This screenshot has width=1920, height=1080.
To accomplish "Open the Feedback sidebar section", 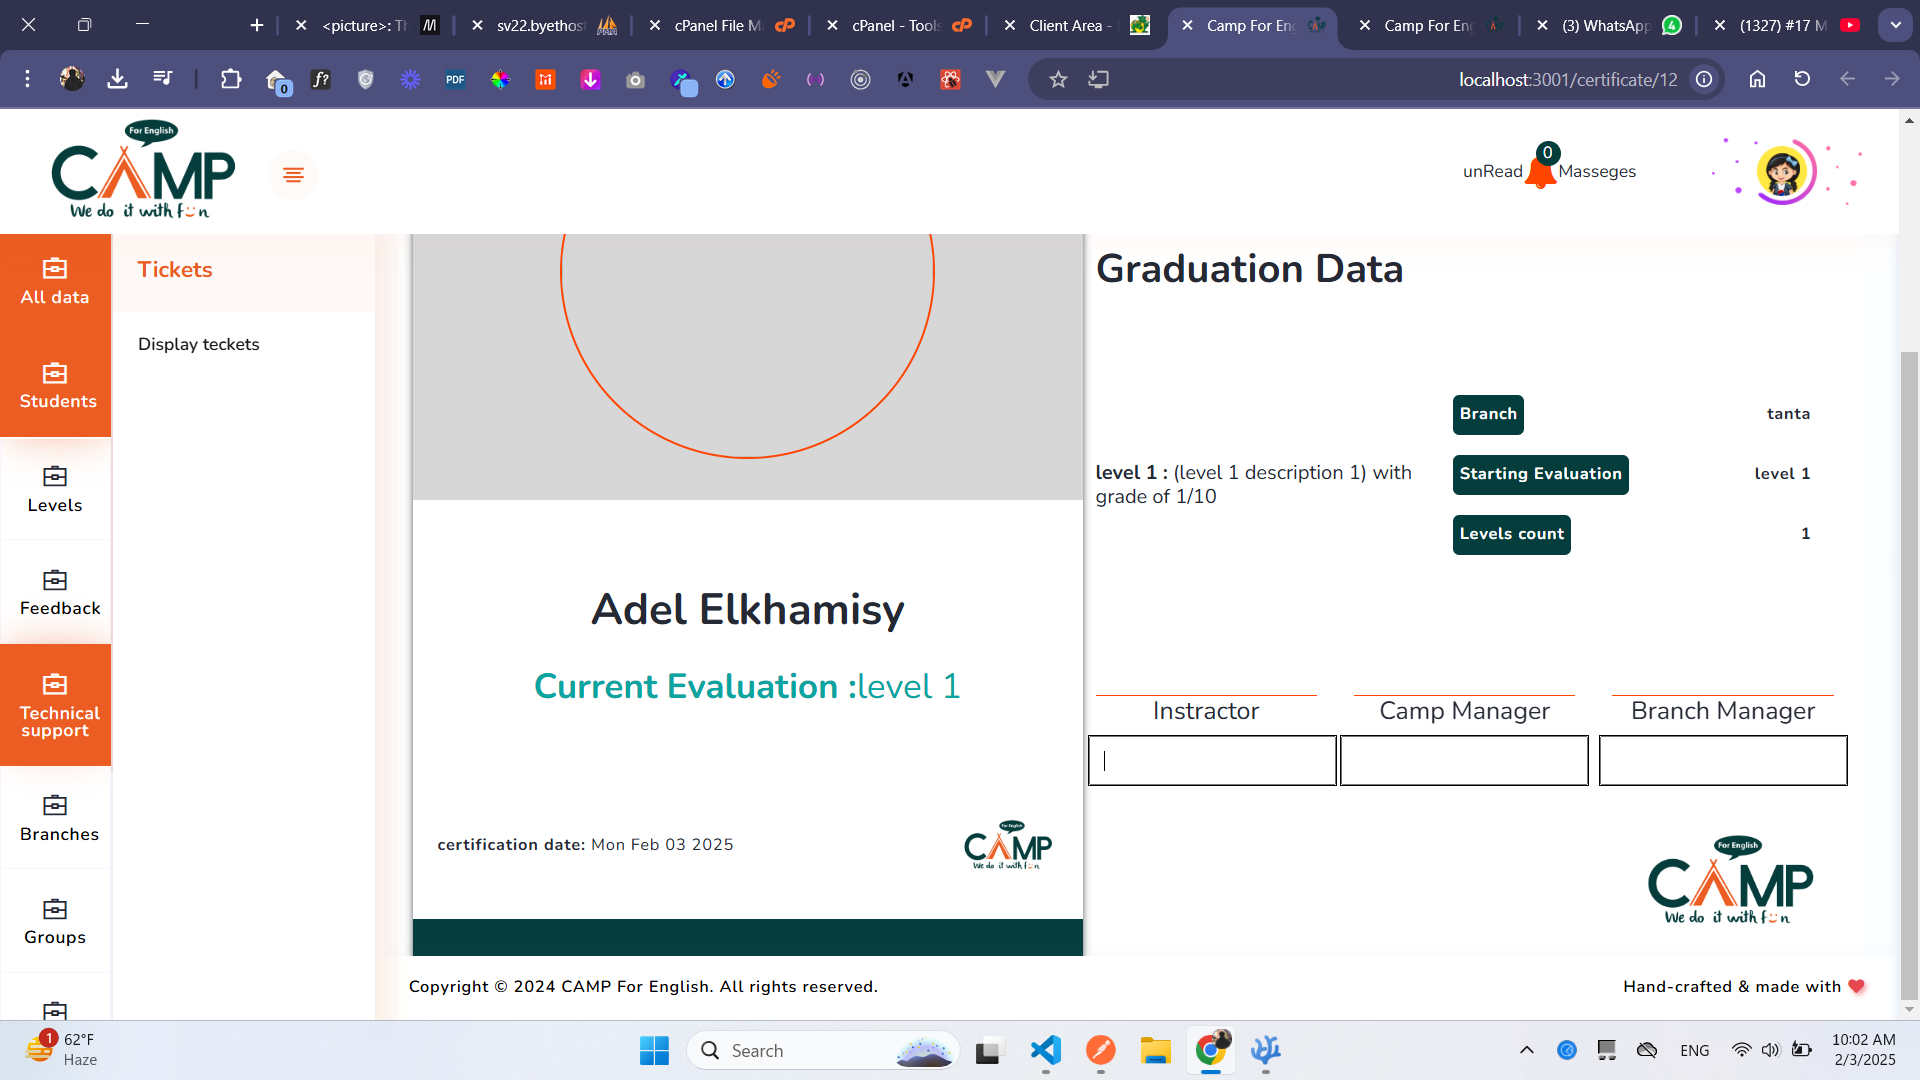I will [56, 592].
